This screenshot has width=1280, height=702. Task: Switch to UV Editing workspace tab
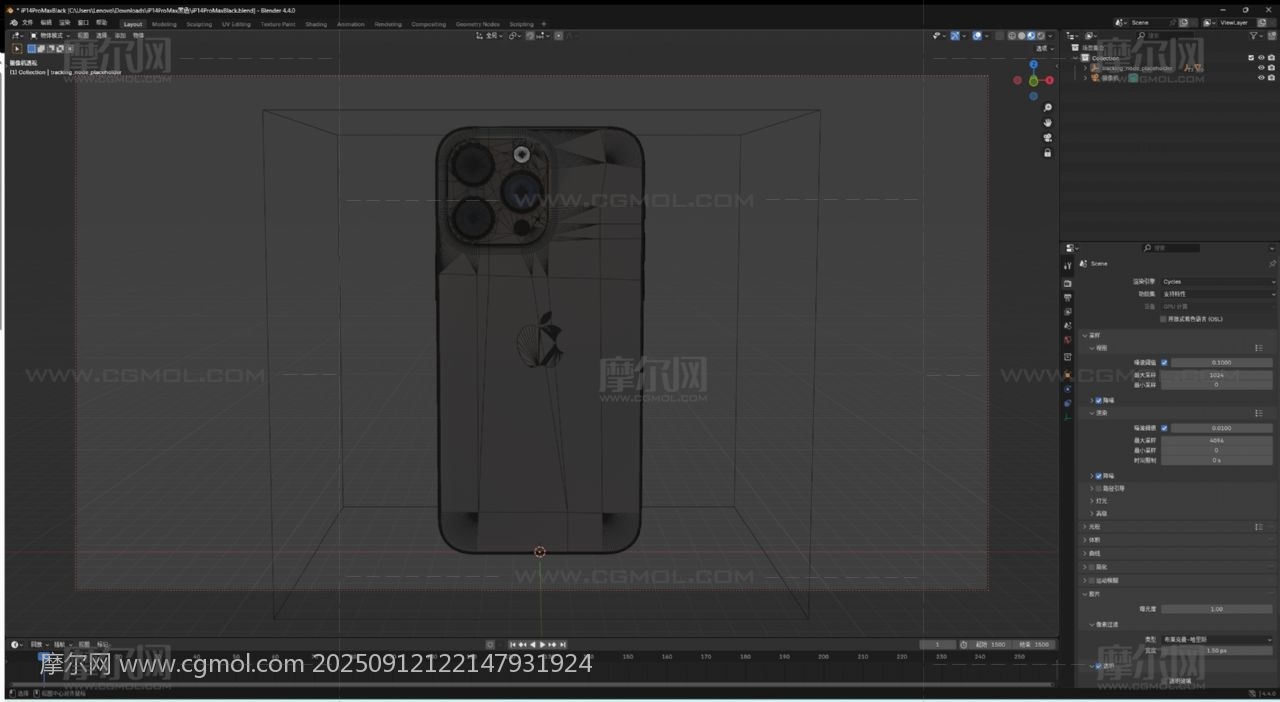(237, 24)
